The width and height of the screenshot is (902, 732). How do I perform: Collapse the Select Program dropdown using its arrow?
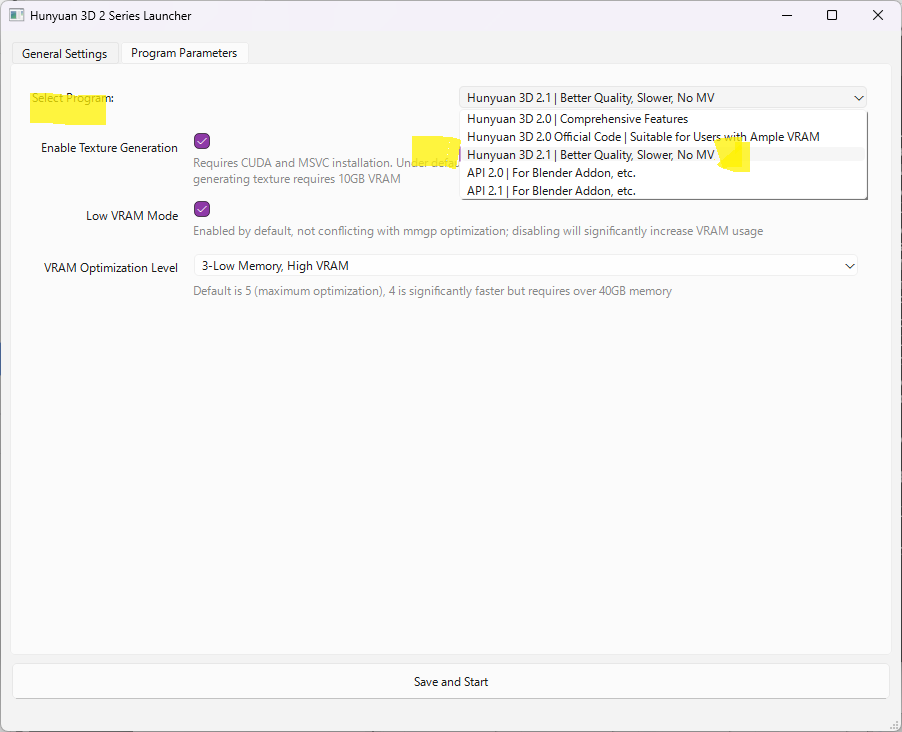858,98
